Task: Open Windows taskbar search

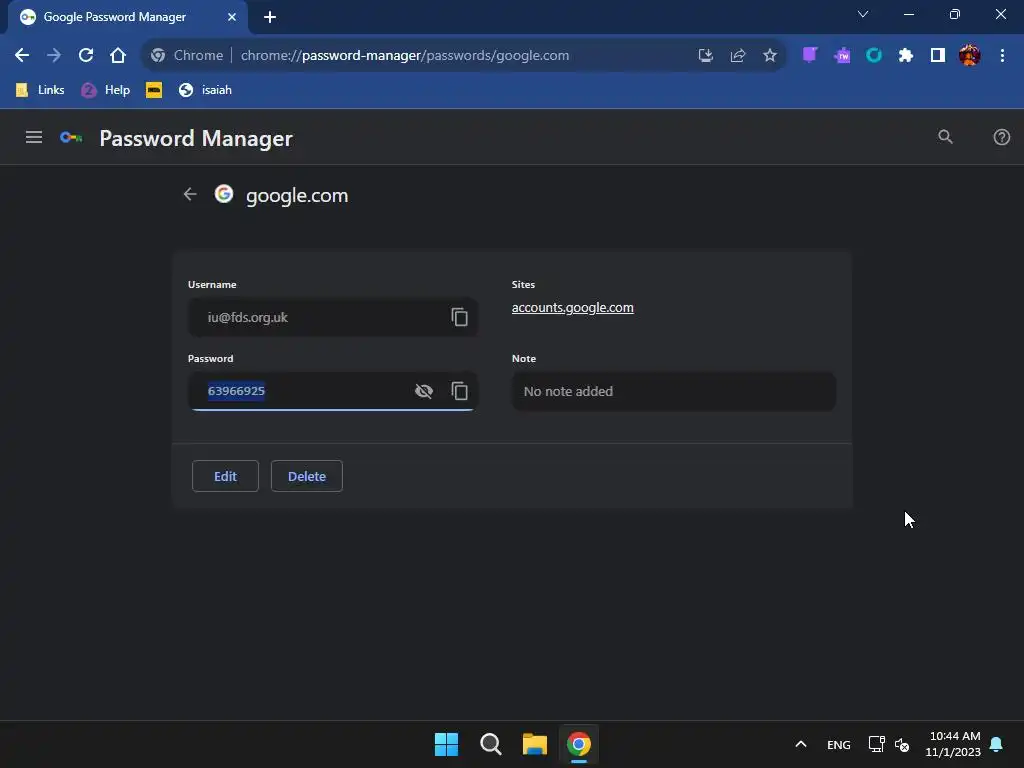Action: point(490,744)
